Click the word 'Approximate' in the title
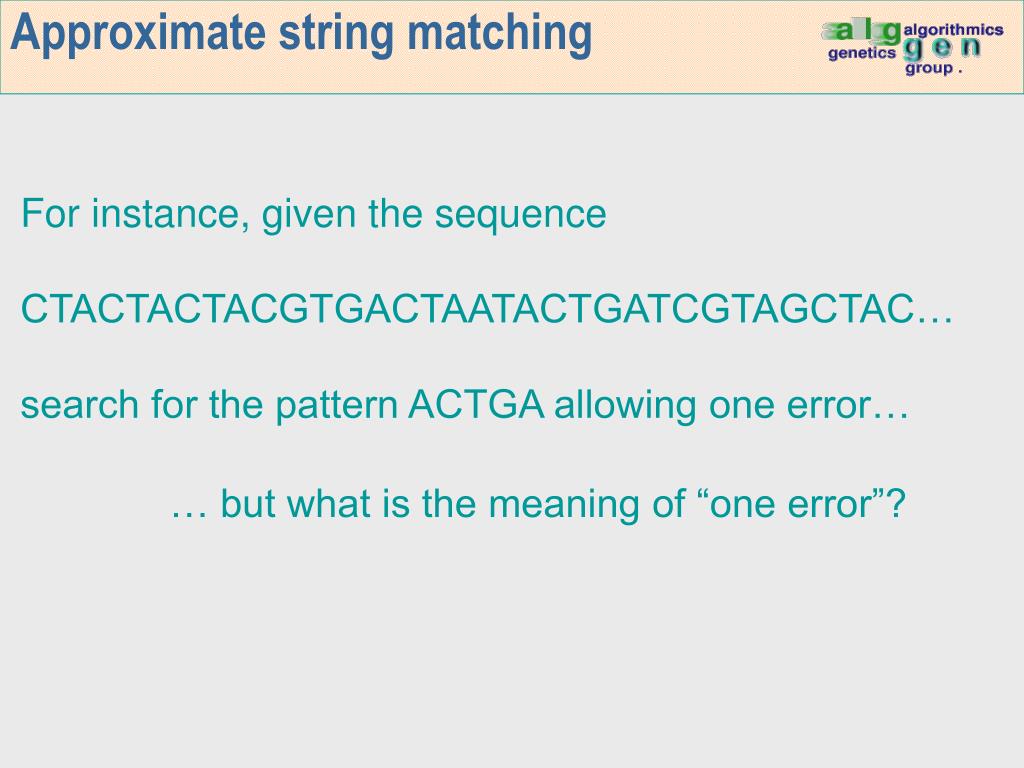This screenshot has width=1024, height=768. pos(138,33)
